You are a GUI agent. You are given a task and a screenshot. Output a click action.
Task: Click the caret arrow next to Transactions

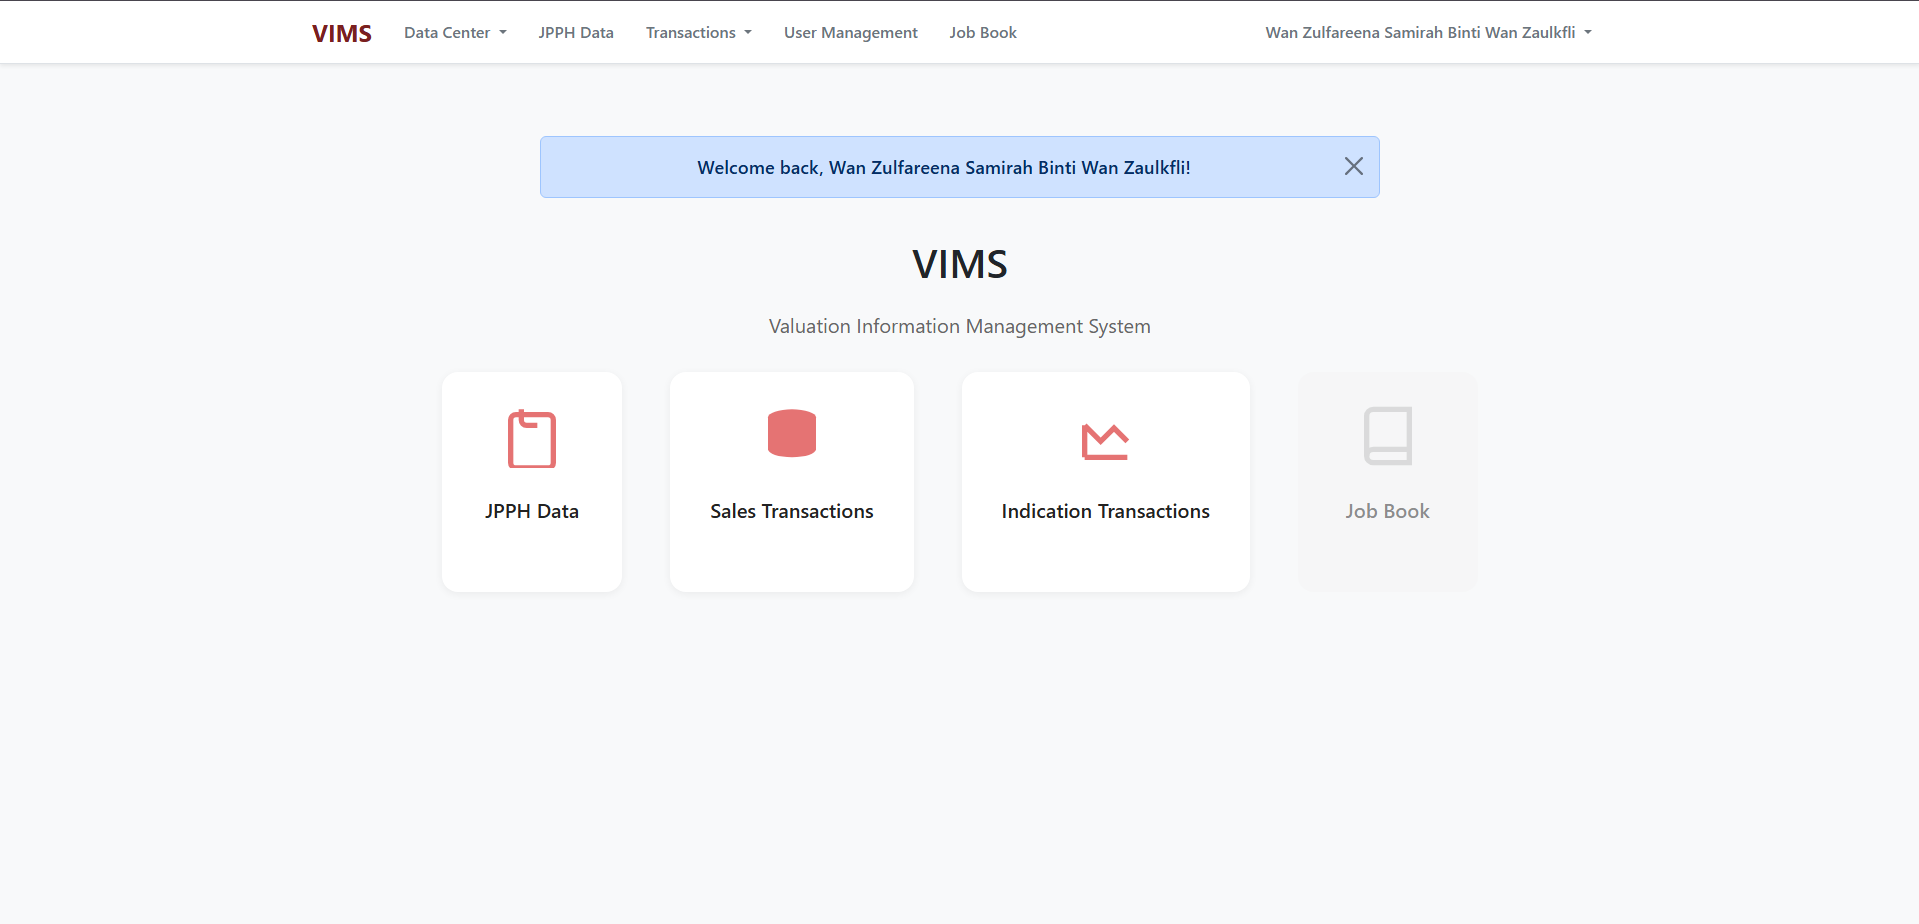coord(748,33)
